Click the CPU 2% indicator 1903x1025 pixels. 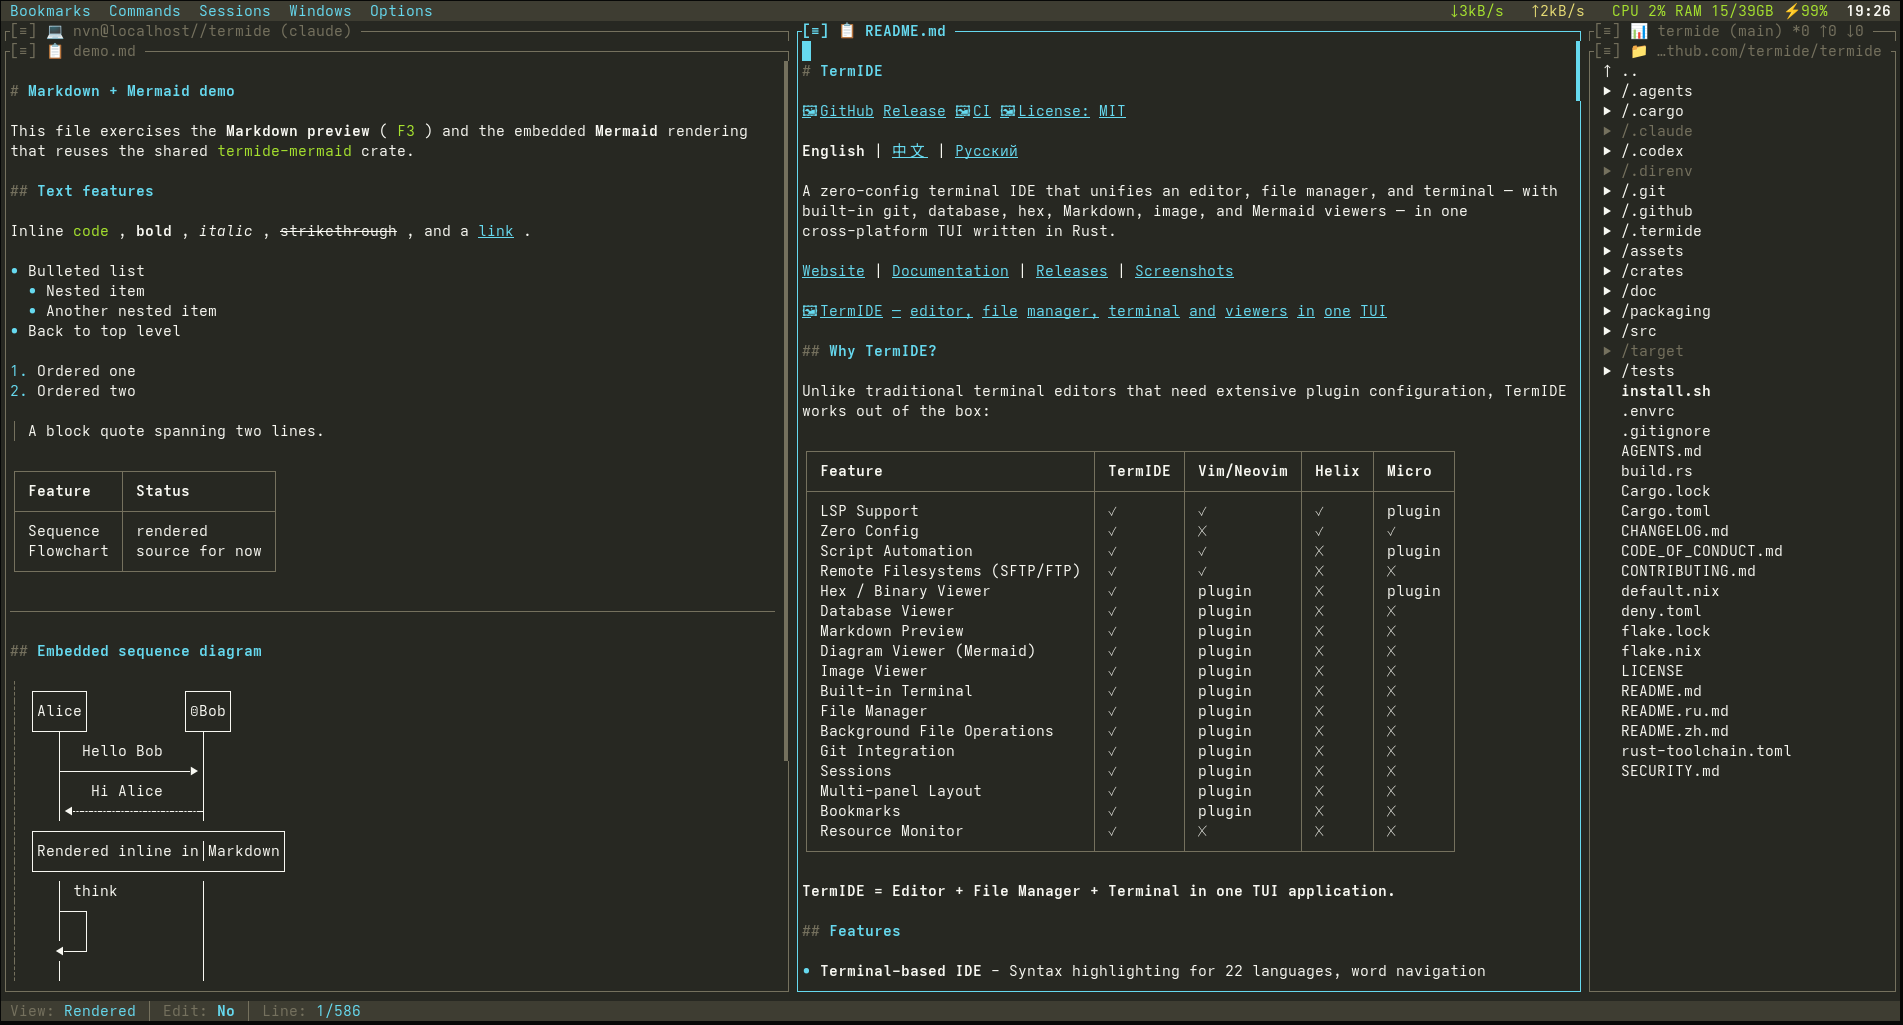pos(1639,11)
